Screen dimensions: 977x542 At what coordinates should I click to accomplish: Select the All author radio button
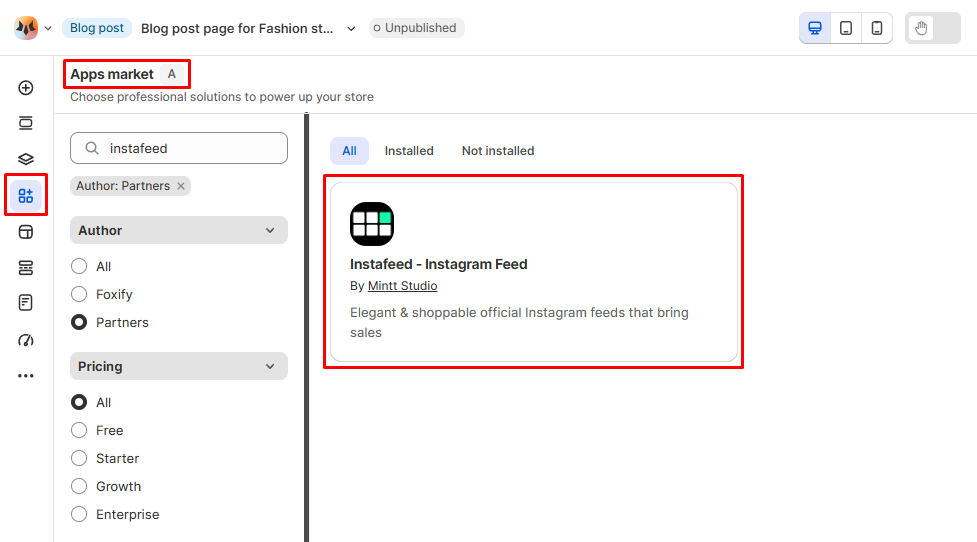[x=79, y=266]
